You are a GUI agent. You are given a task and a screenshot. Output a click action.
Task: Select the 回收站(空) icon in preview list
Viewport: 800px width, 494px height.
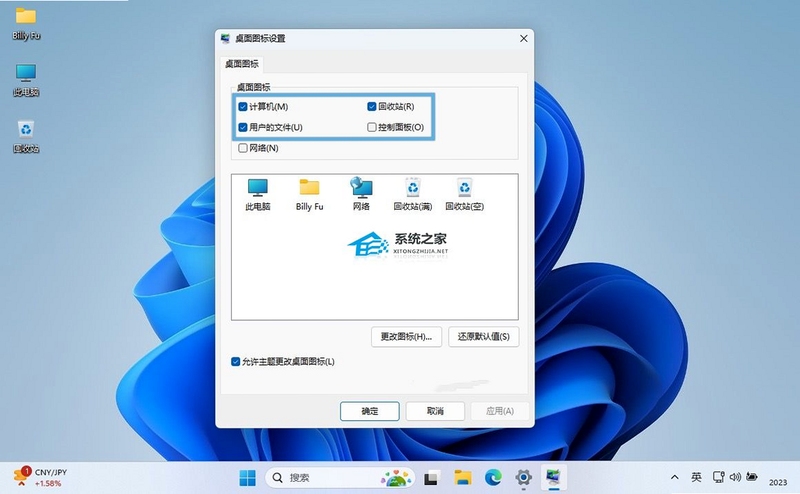464,194
